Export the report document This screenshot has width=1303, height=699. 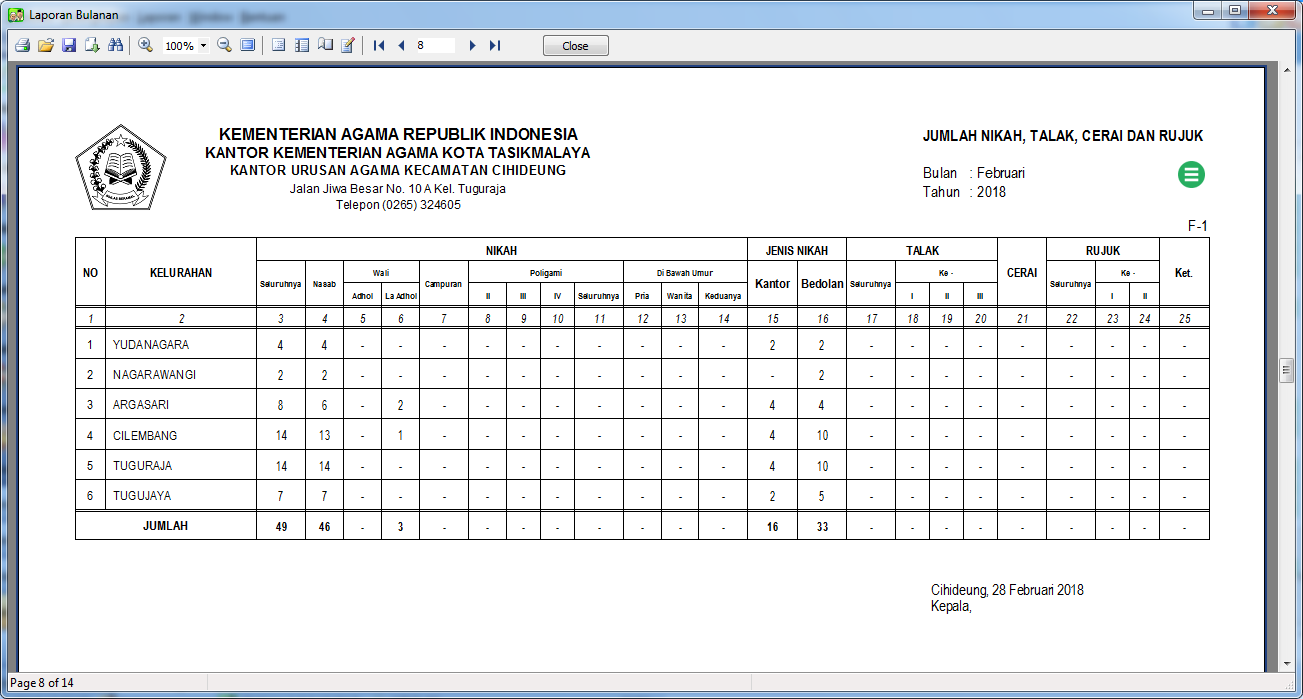90,44
